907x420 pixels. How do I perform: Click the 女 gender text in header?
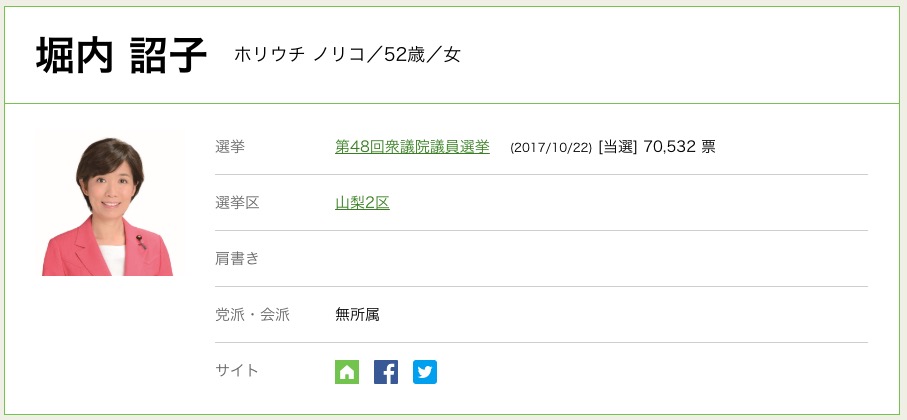pyautogui.click(x=452, y=55)
